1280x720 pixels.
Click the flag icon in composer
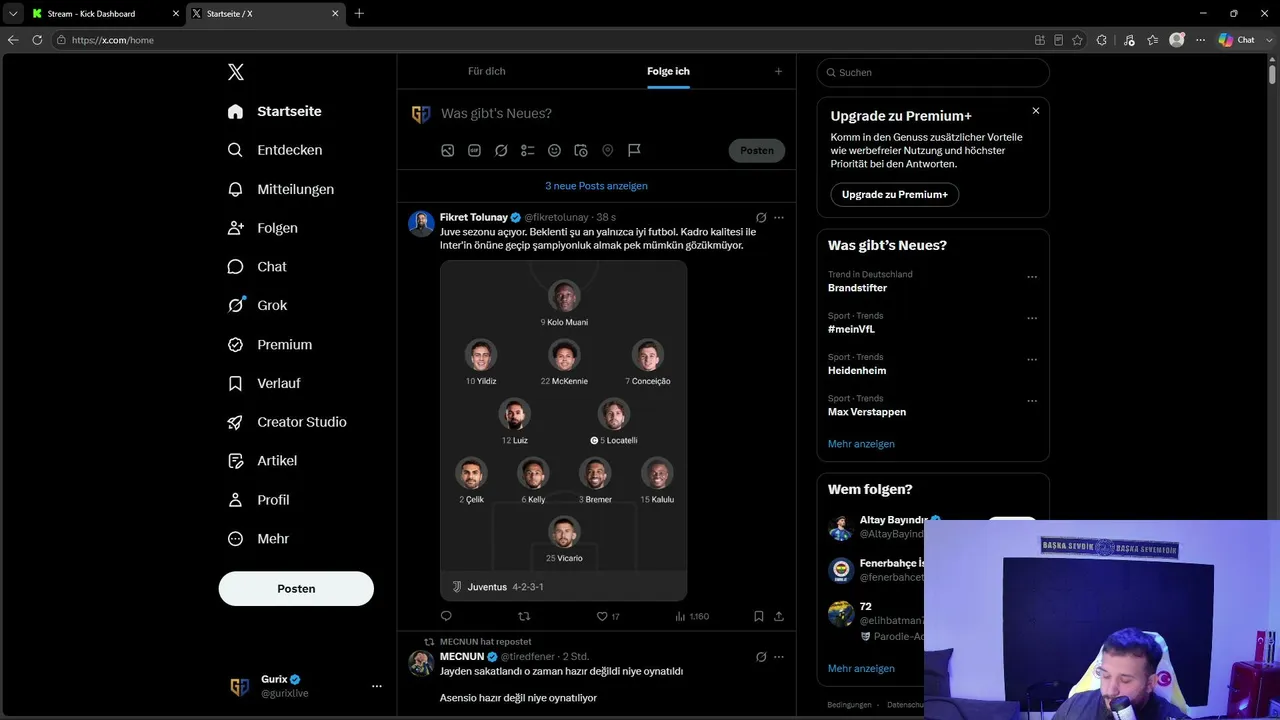click(634, 150)
